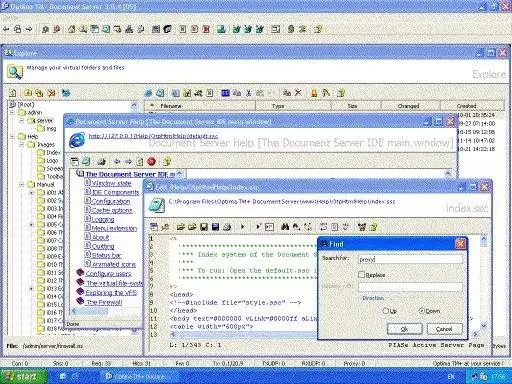
Task: Collapse the admin folder in Explorer tree
Action: 12,112
